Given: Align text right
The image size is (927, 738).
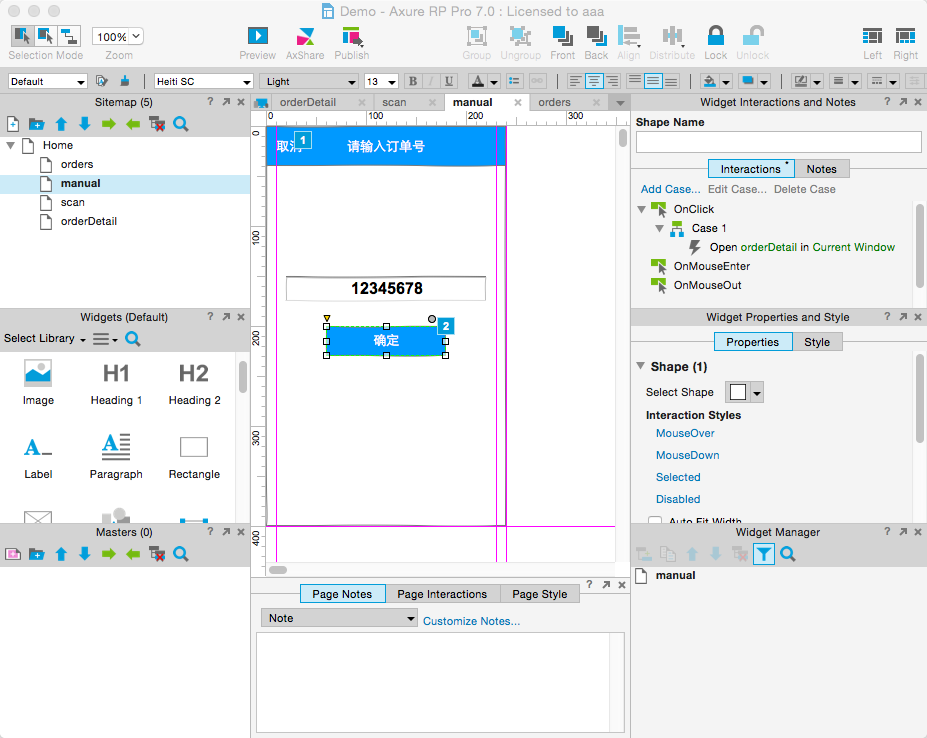Looking at the screenshot, I should (613, 81).
